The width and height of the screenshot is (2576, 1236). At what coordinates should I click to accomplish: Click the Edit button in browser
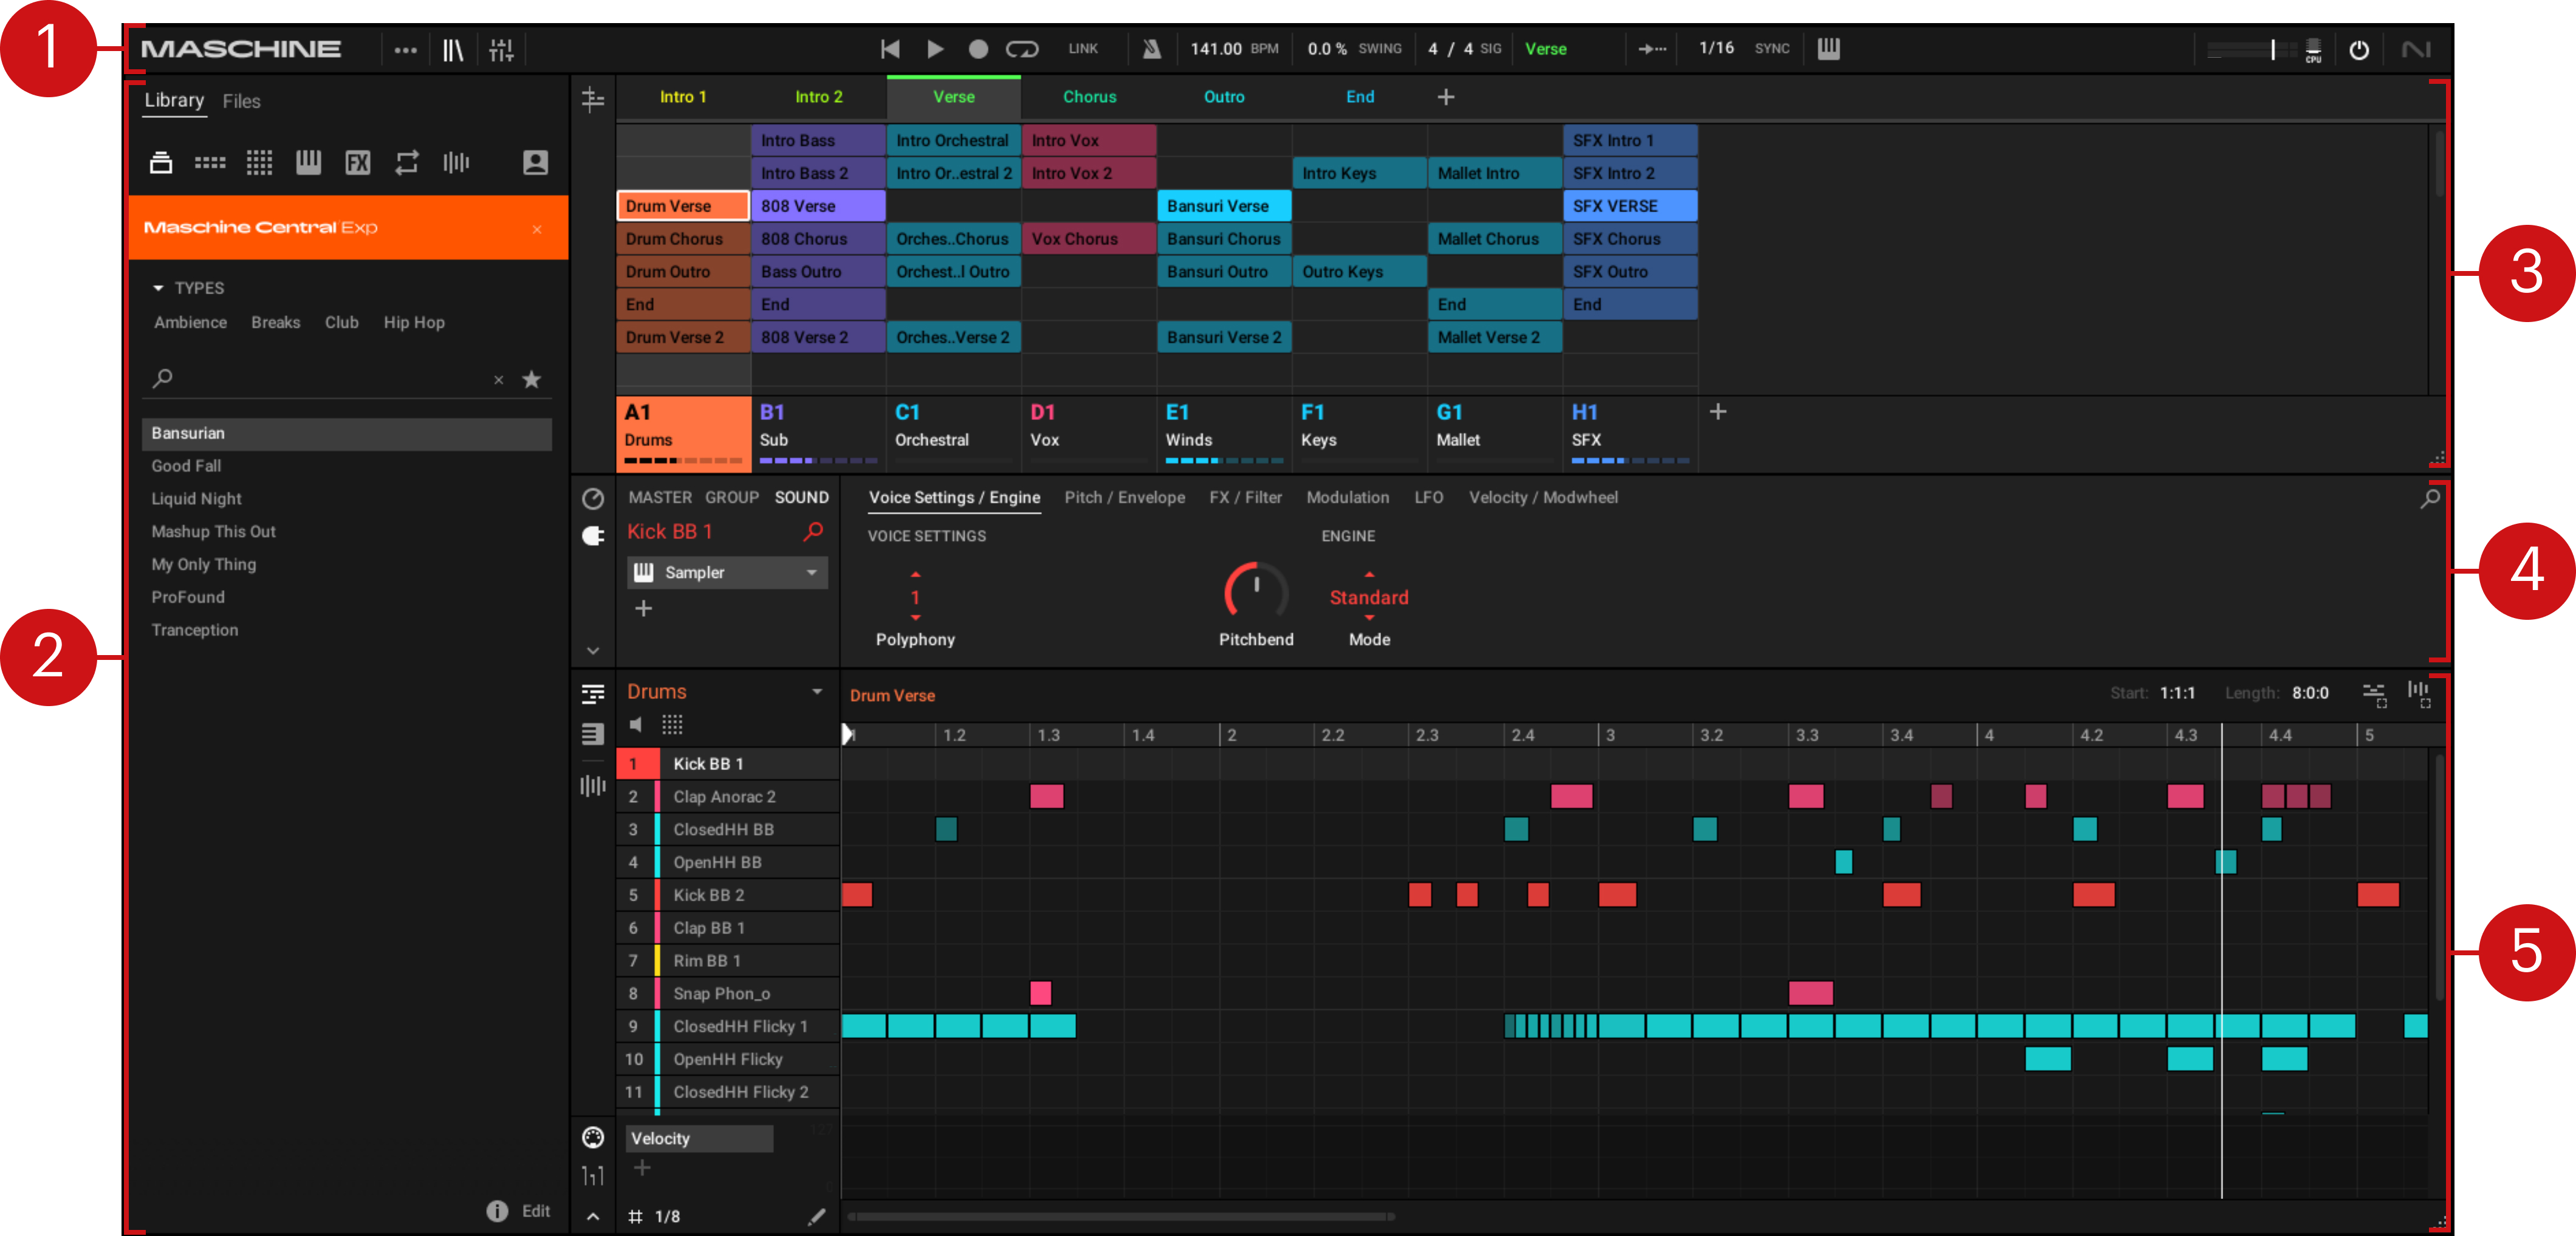point(535,1211)
